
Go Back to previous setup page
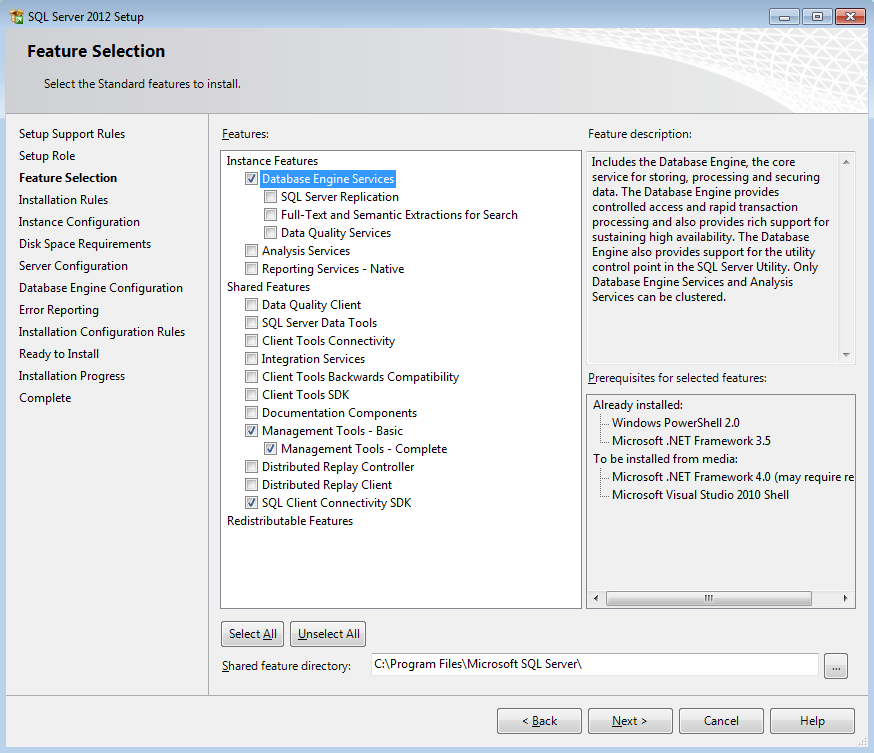[539, 721]
